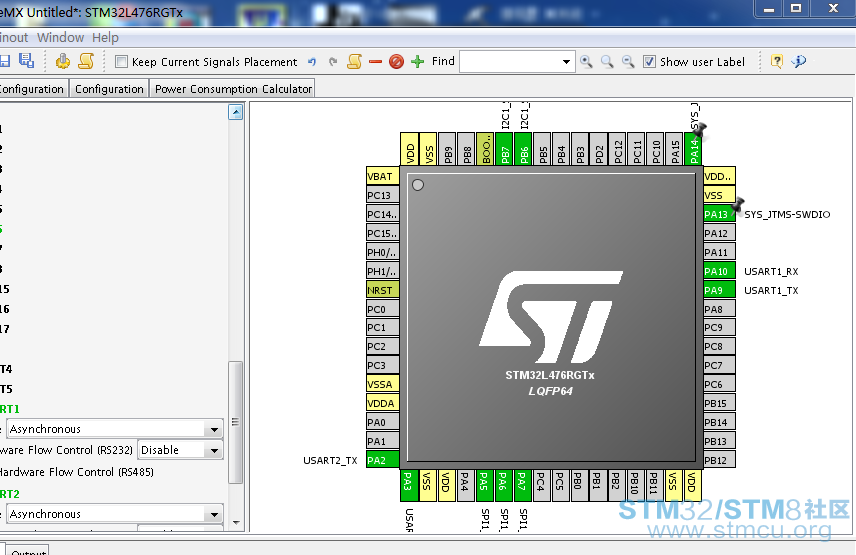Click pin PC13 on the chip

pos(383,195)
